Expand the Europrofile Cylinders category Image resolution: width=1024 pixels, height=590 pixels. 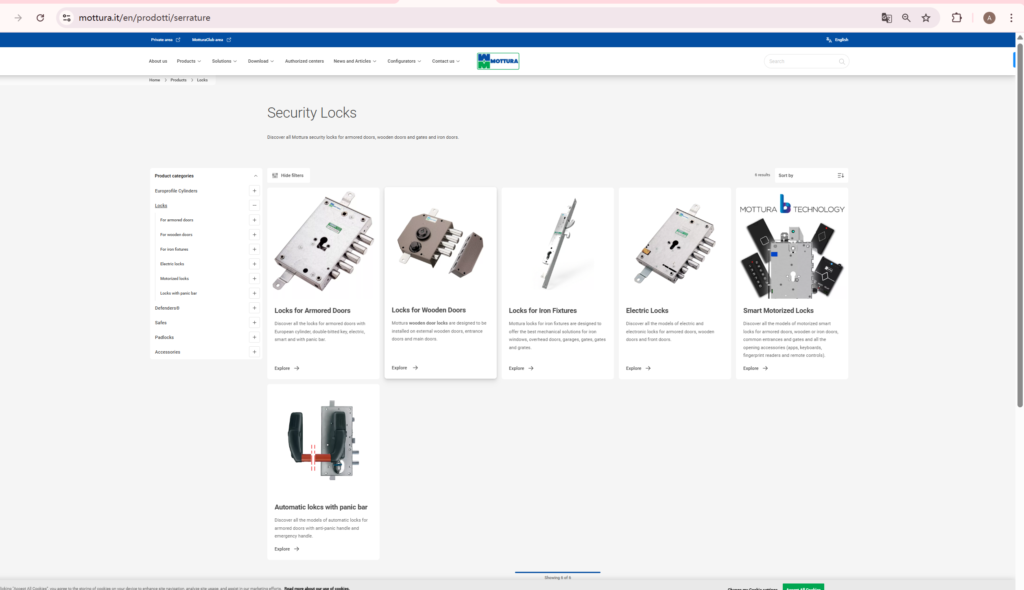click(254, 190)
